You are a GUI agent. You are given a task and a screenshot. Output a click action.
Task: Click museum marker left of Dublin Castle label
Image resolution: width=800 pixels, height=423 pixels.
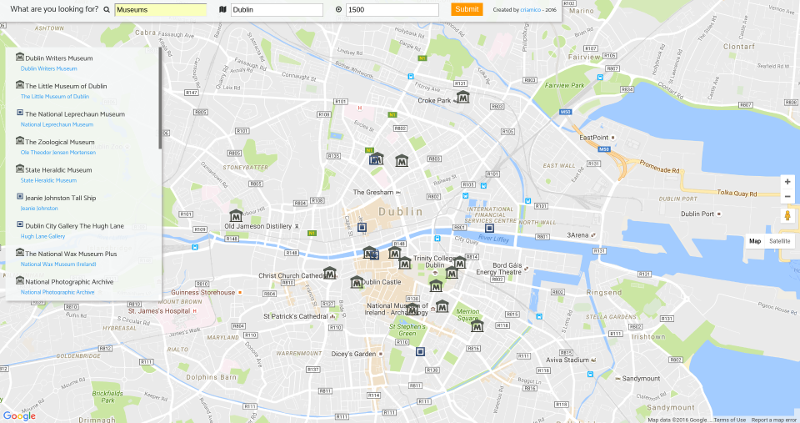[357, 282]
